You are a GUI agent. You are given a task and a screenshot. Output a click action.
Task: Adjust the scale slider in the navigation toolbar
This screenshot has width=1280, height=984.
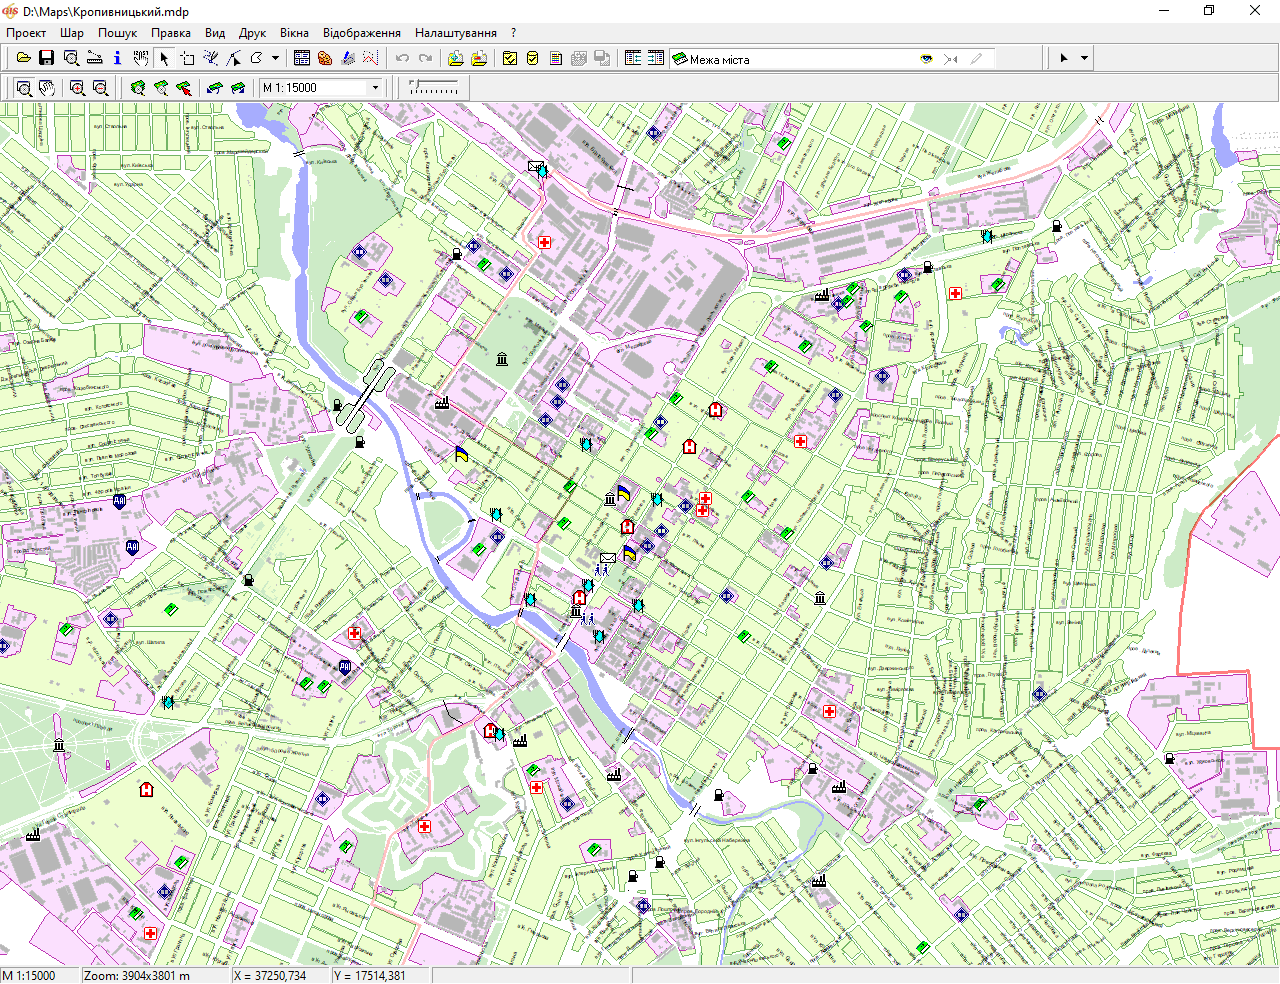pos(434,88)
